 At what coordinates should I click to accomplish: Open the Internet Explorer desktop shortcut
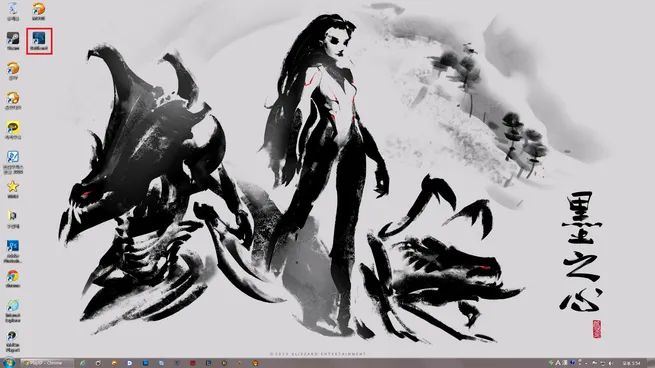click(x=13, y=311)
